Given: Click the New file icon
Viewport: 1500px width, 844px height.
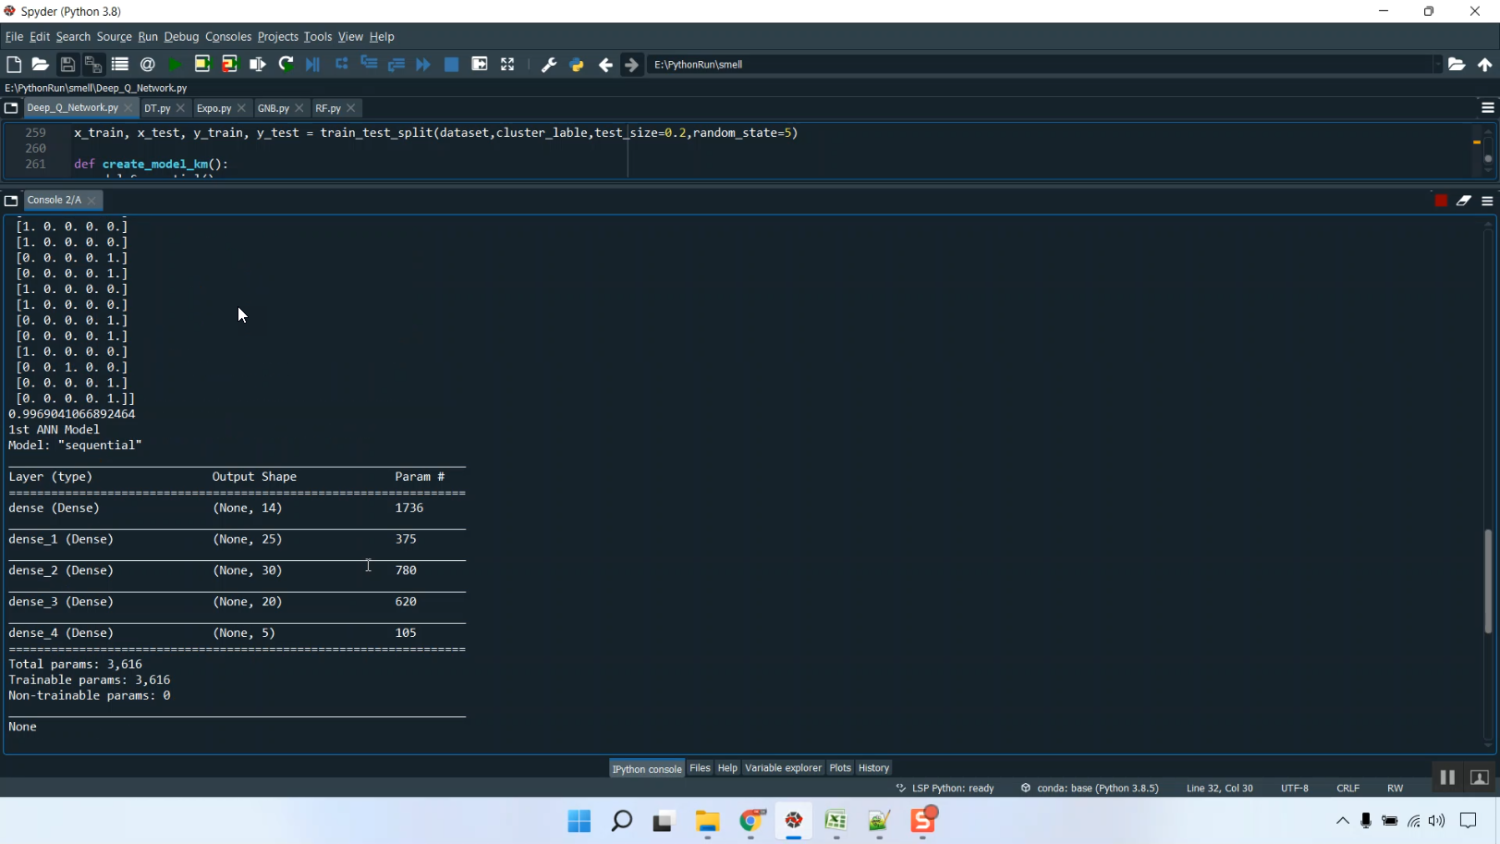Looking at the screenshot, I should [x=14, y=65].
